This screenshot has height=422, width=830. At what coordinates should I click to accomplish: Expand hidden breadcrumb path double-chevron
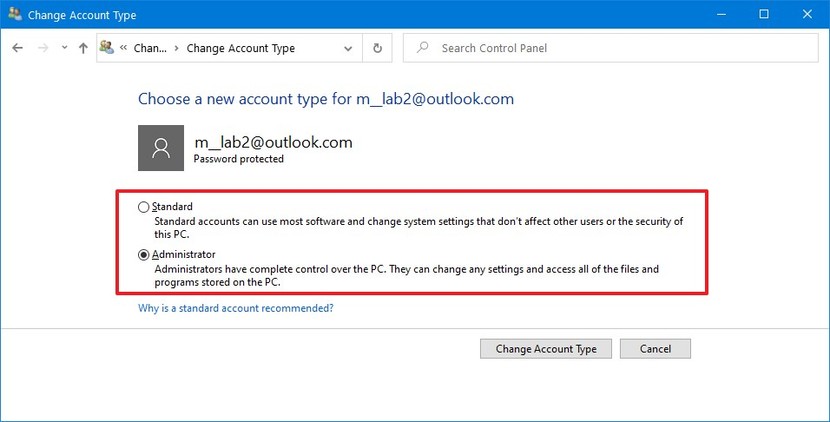pyautogui.click(x=123, y=48)
